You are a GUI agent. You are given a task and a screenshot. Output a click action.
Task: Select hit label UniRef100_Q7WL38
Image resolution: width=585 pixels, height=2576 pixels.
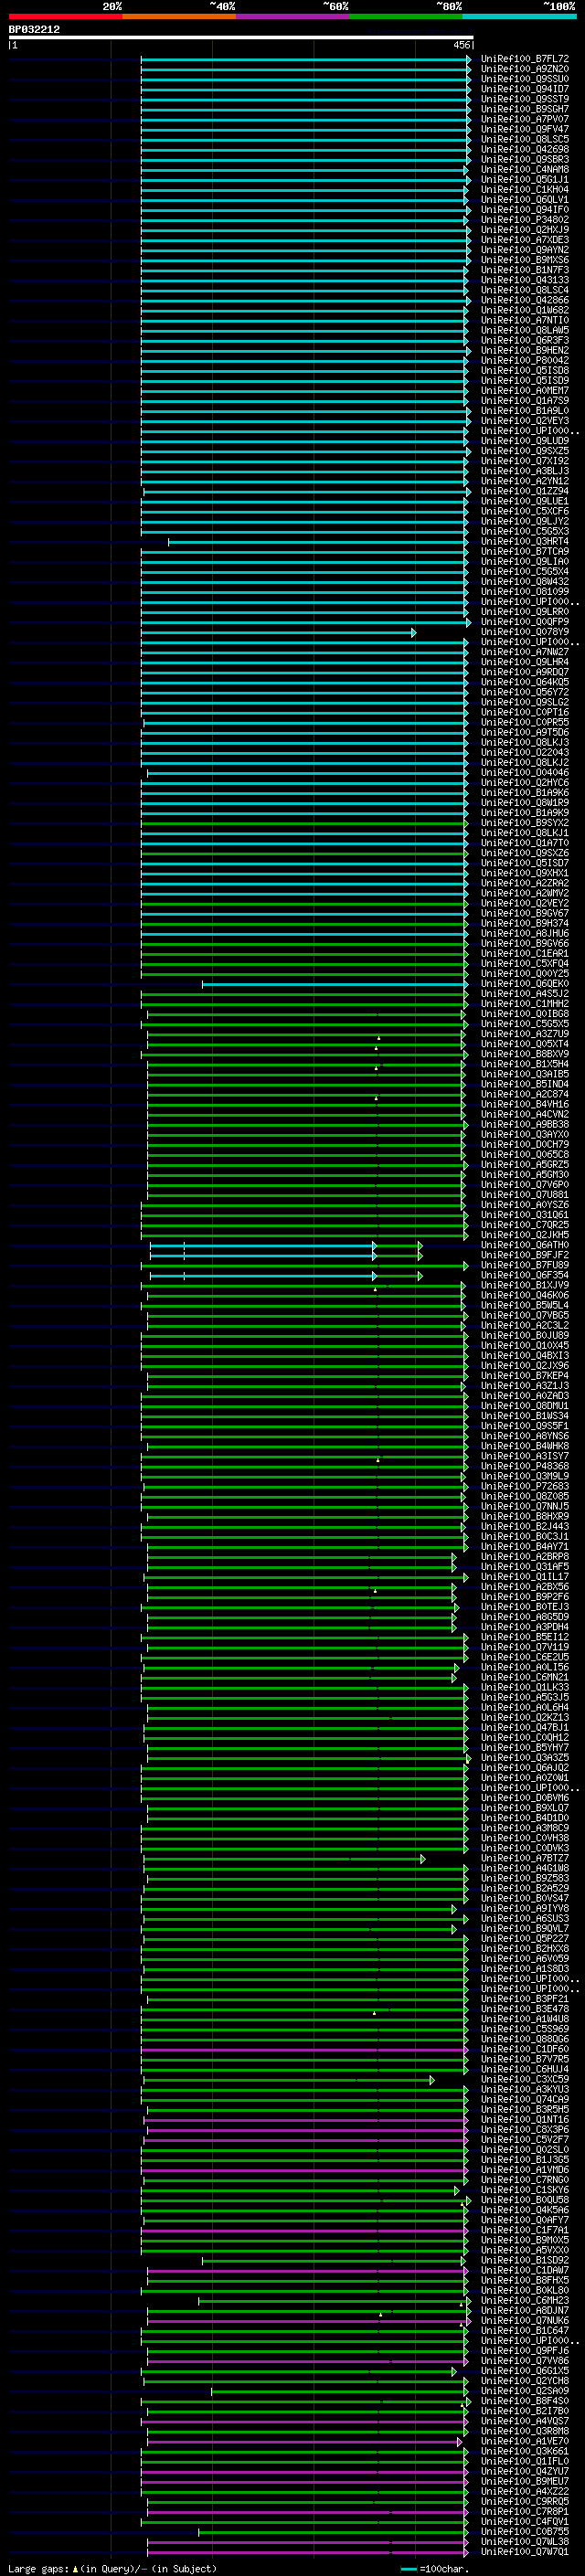pos(525,2541)
